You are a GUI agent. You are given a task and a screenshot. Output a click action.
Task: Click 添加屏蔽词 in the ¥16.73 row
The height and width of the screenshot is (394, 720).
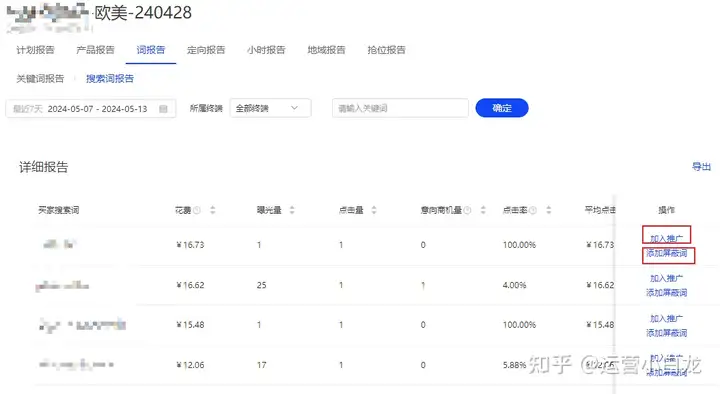[x=667, y=253]
